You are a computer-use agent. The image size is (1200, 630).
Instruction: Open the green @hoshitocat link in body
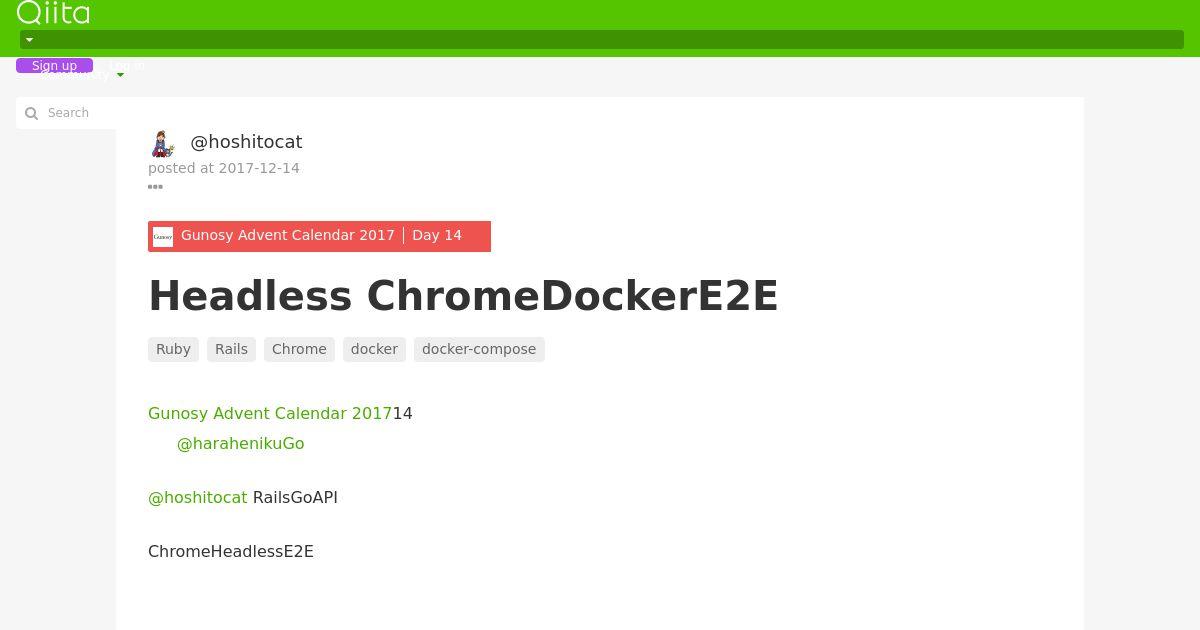(197, 497)
